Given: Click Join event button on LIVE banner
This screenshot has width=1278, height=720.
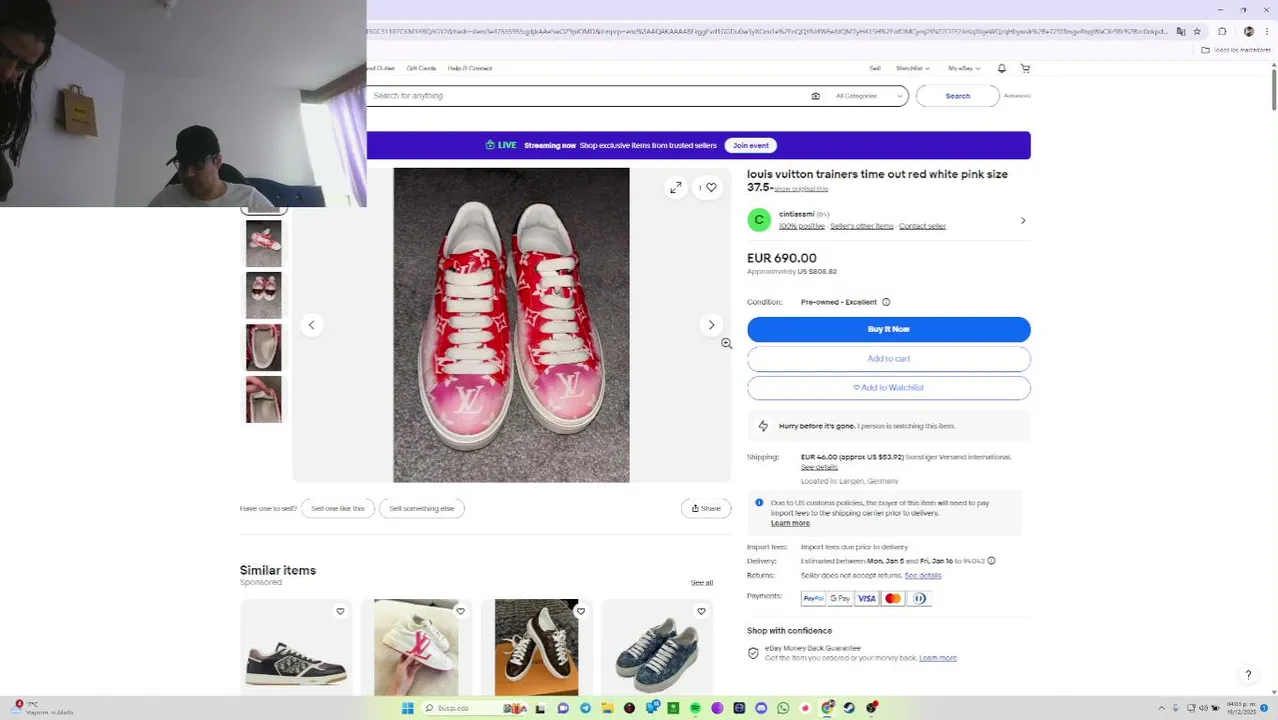Looking at the screenshot, I should tap(751, 145).
